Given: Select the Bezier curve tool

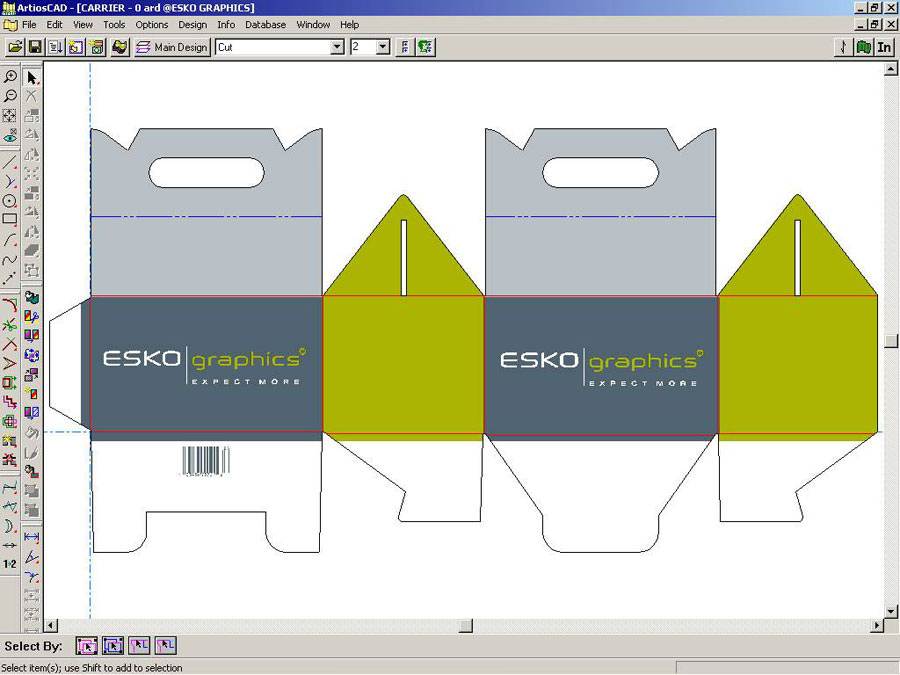Looking at the screenshot, I should [x=10, y=259].
